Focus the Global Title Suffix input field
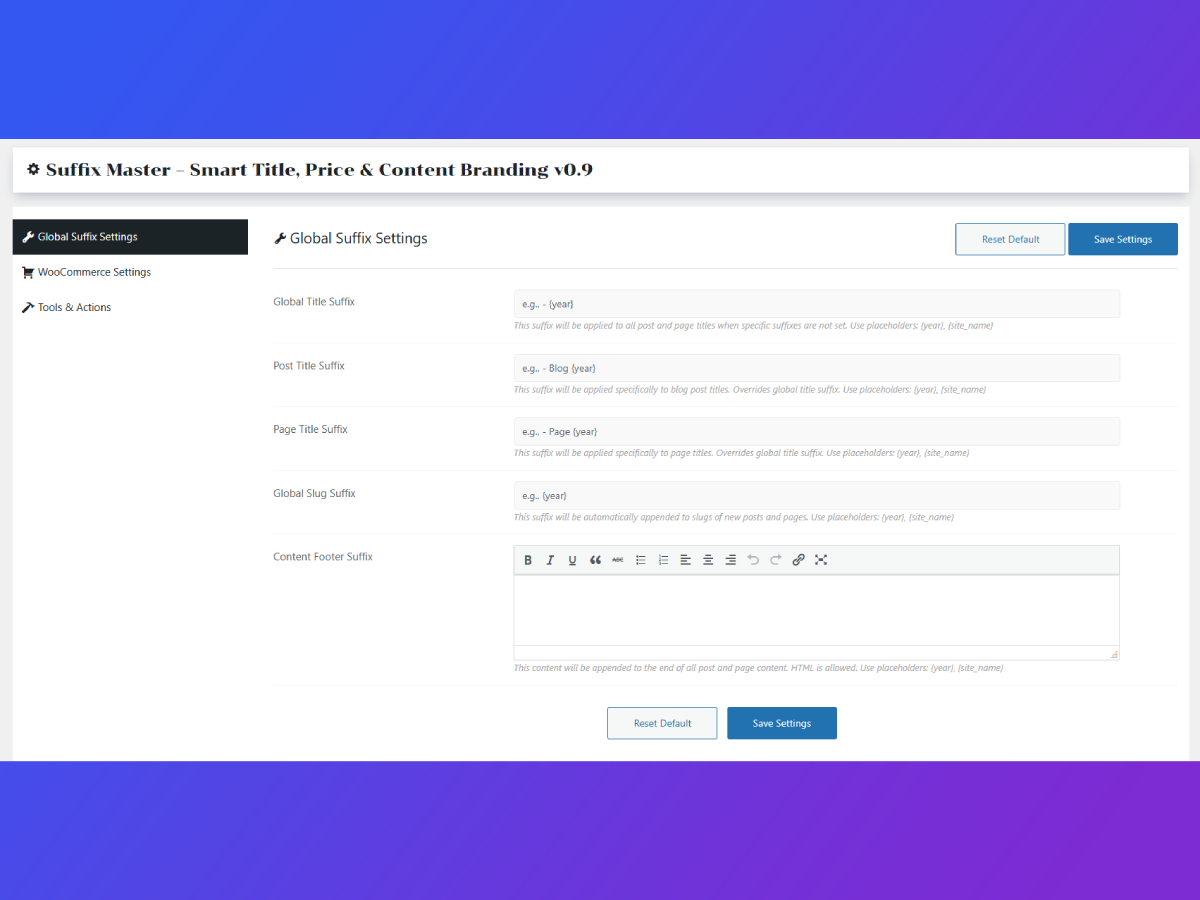This screenshot has width=1200, height=900. [x=816, y=304]
